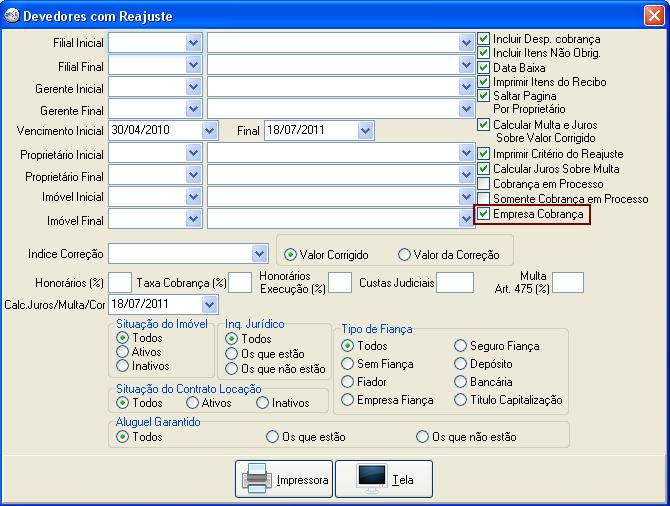670x506 pixels.
Task: Expand the Filial Inicial code dropdown
Action: [x=193, y=43]
